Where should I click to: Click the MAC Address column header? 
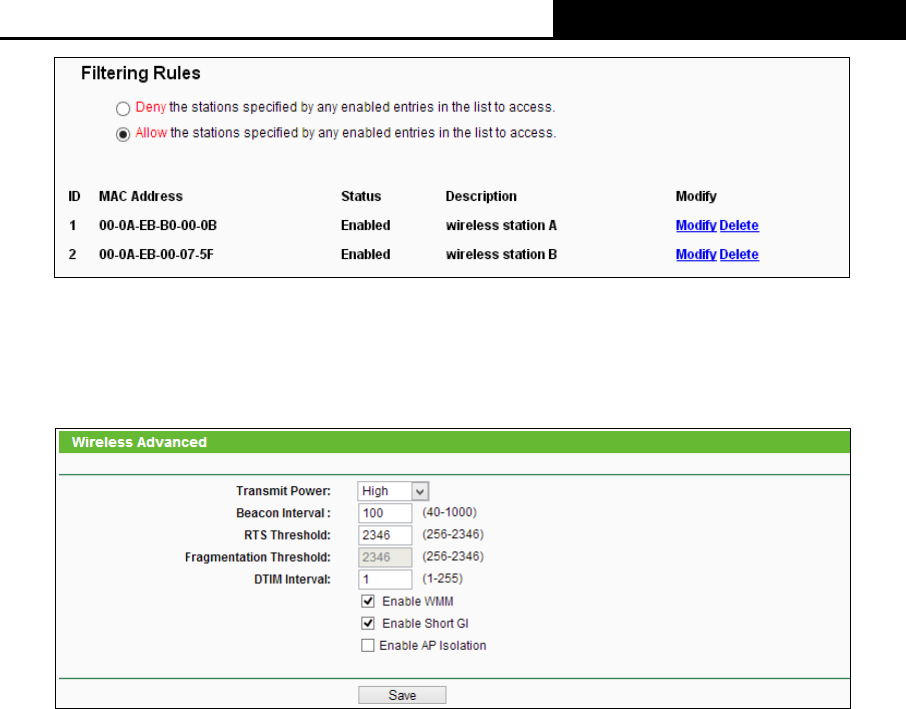pyautogui.click(x=140, y=196)
